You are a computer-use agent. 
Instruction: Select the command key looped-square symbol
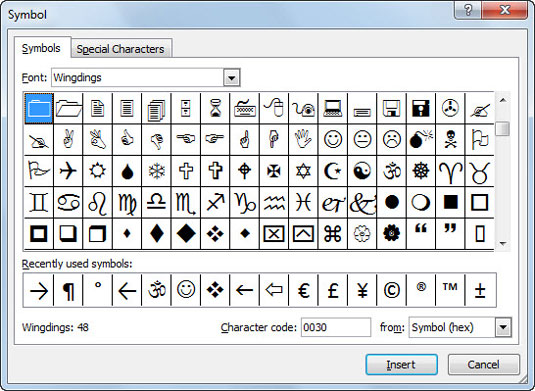point(333,234)
